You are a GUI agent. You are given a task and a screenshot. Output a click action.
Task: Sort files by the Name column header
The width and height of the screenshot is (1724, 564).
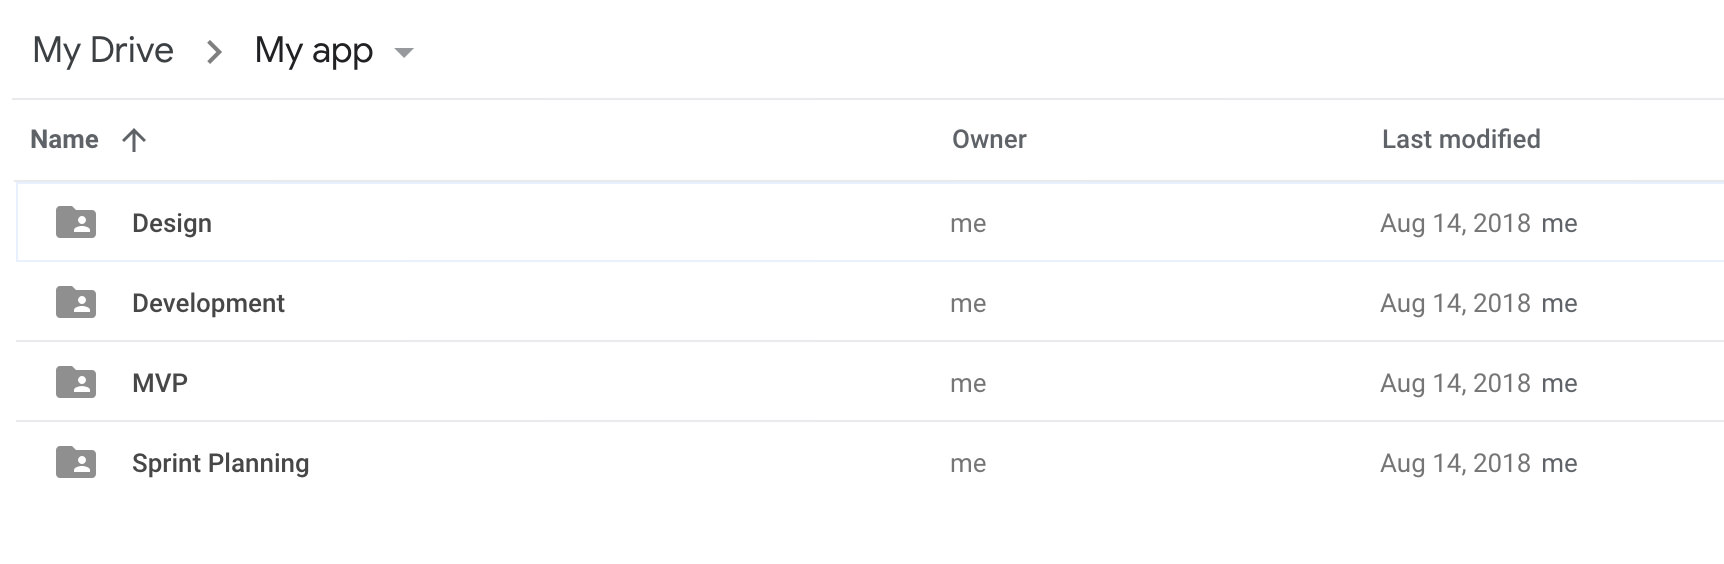64,139
